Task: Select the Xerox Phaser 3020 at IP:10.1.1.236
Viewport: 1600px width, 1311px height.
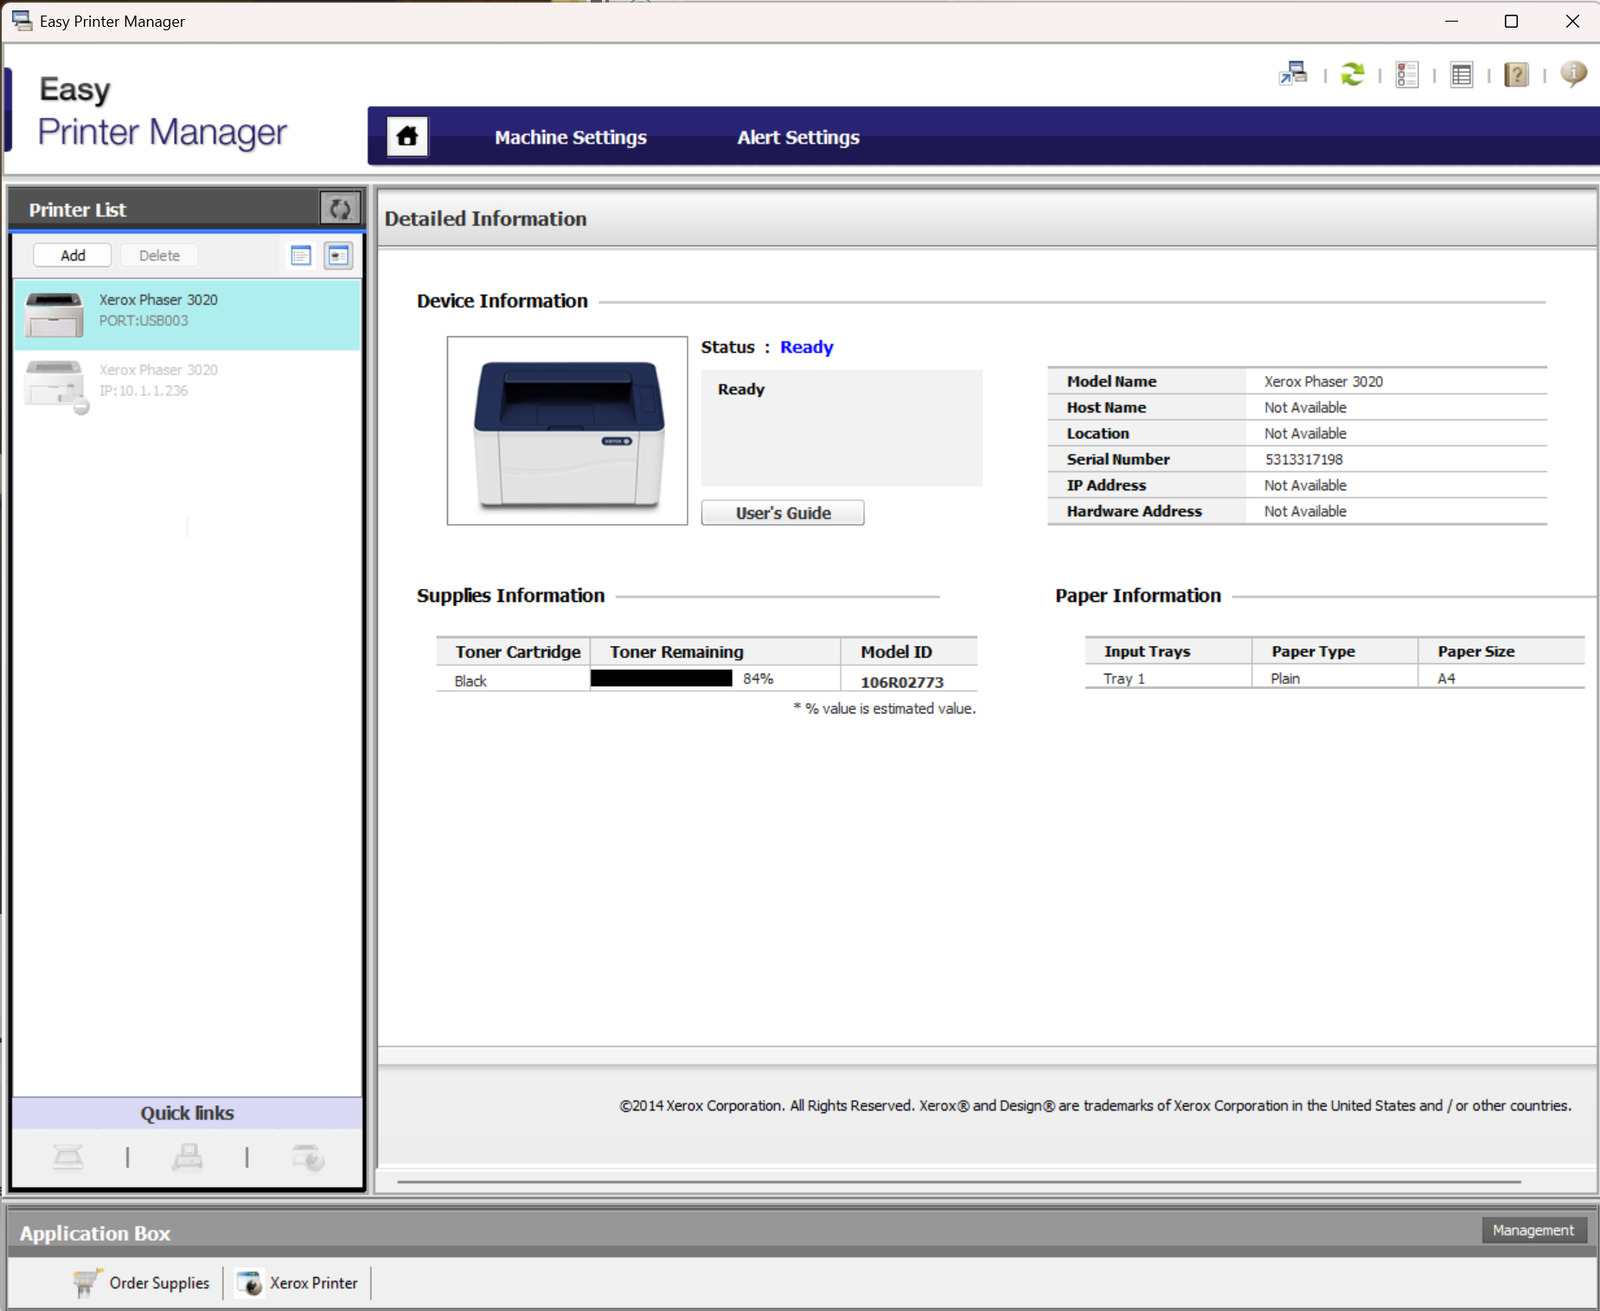Action: (x=187, y=384)
